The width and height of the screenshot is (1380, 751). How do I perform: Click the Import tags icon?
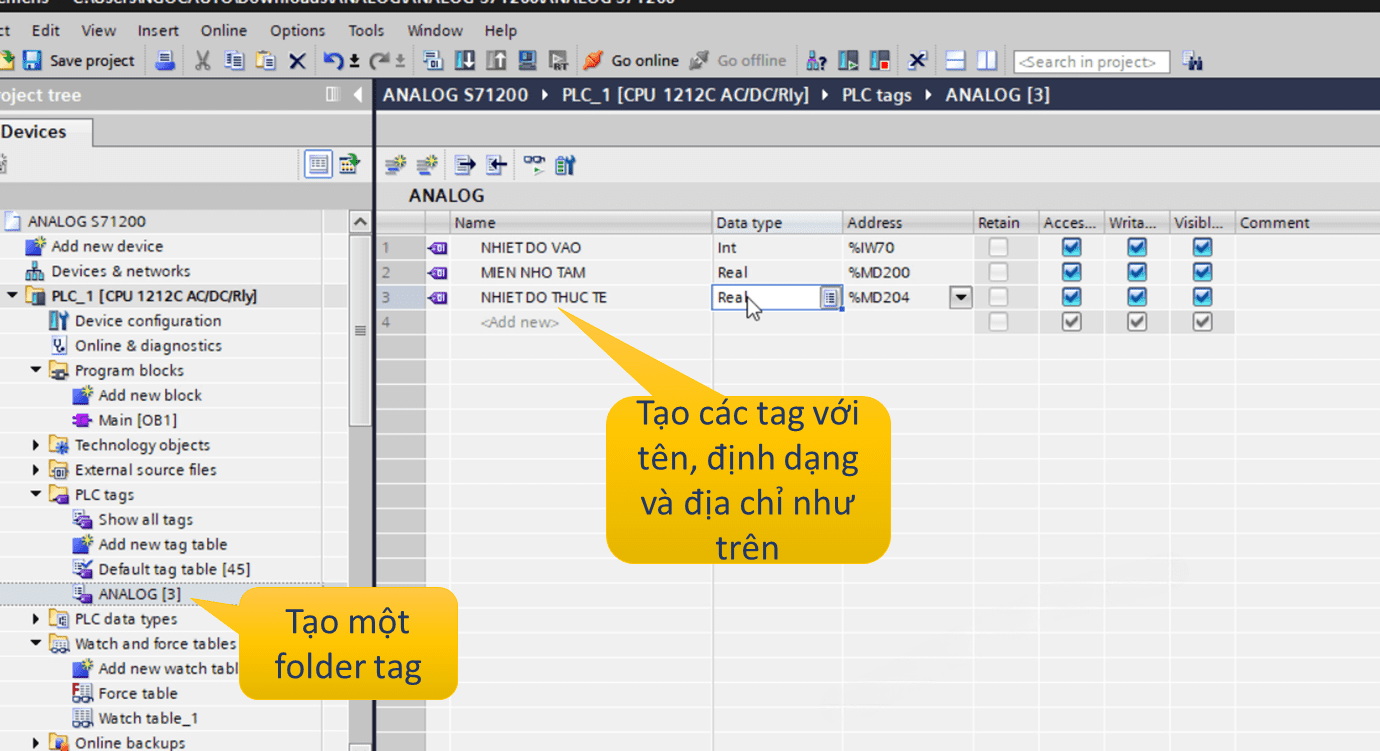[496, 165]
